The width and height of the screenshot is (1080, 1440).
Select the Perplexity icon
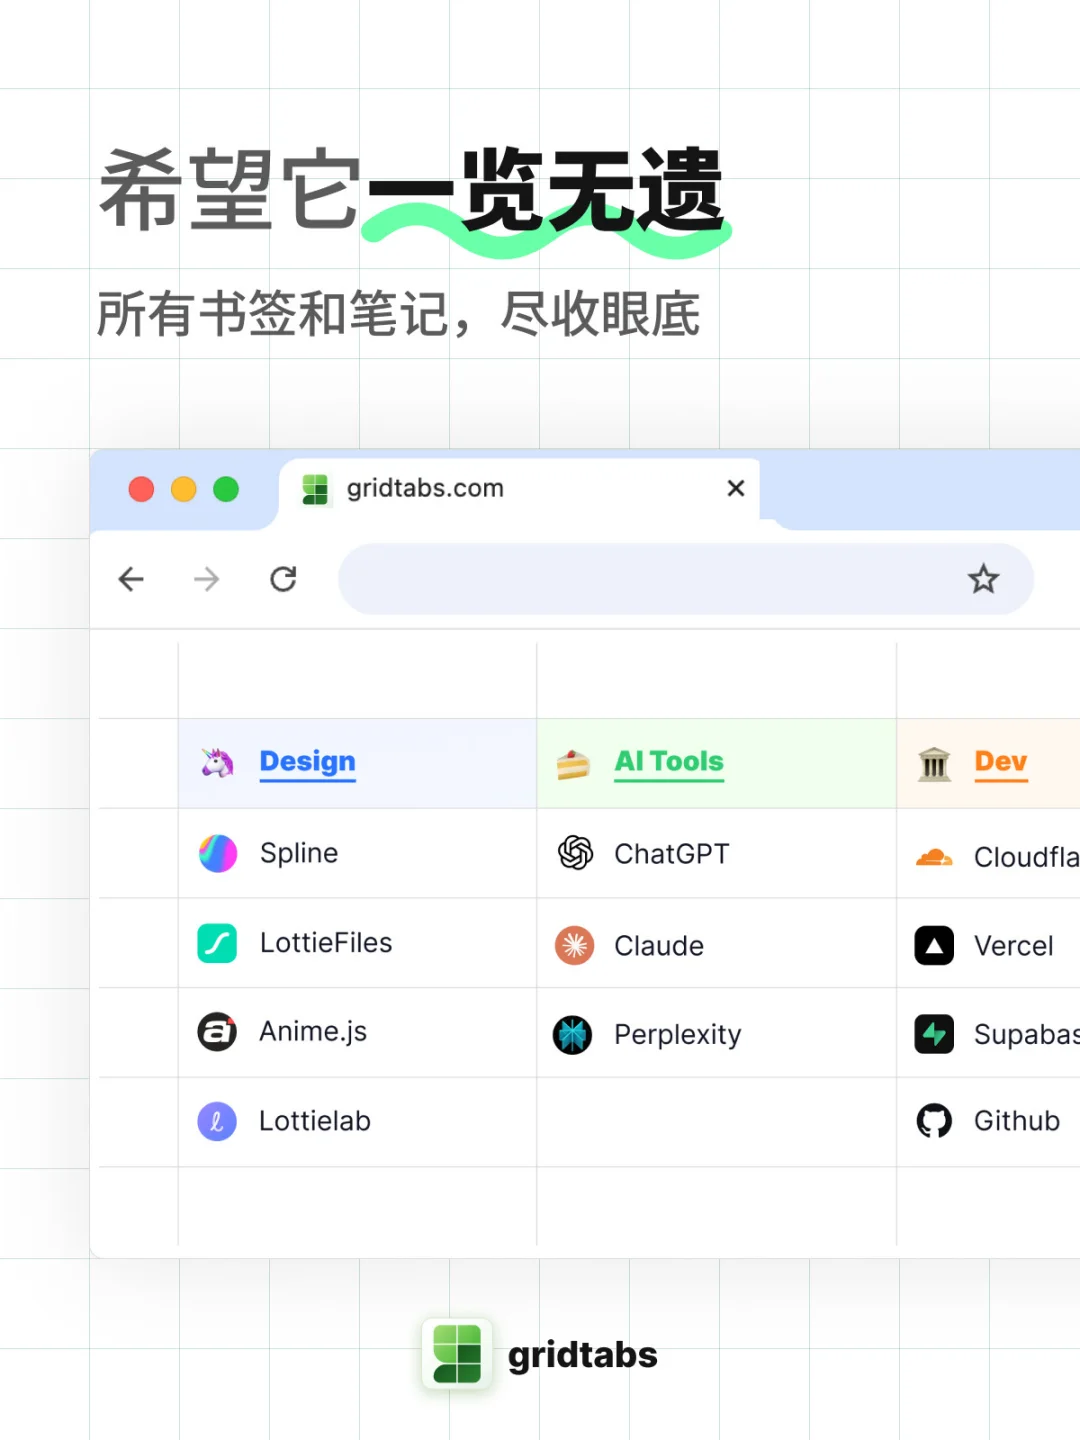point(573,1034)
